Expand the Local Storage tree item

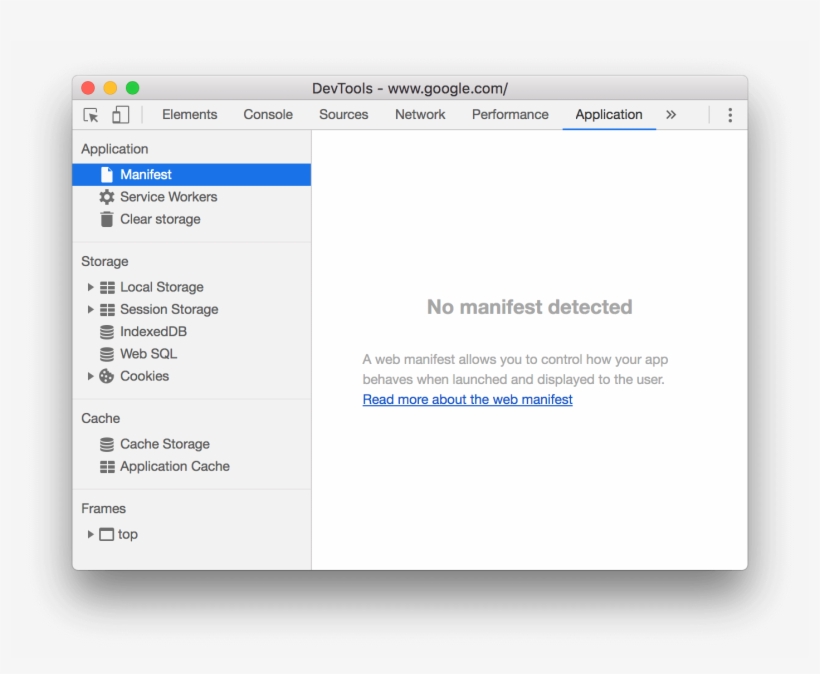click(x=90, y=286)
